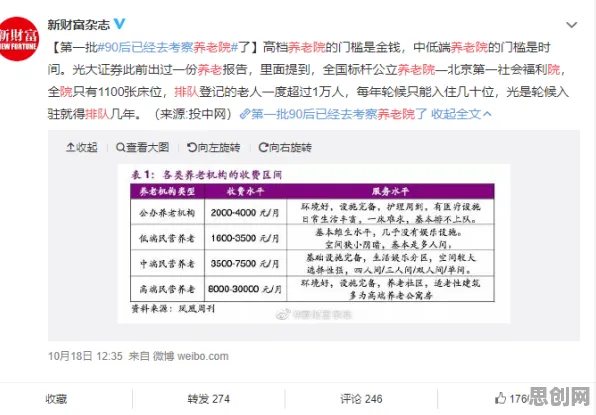The height and width of the screenshot is (415, 596).
Task: Expand the post options chevron menu
Action: (572, 25)
